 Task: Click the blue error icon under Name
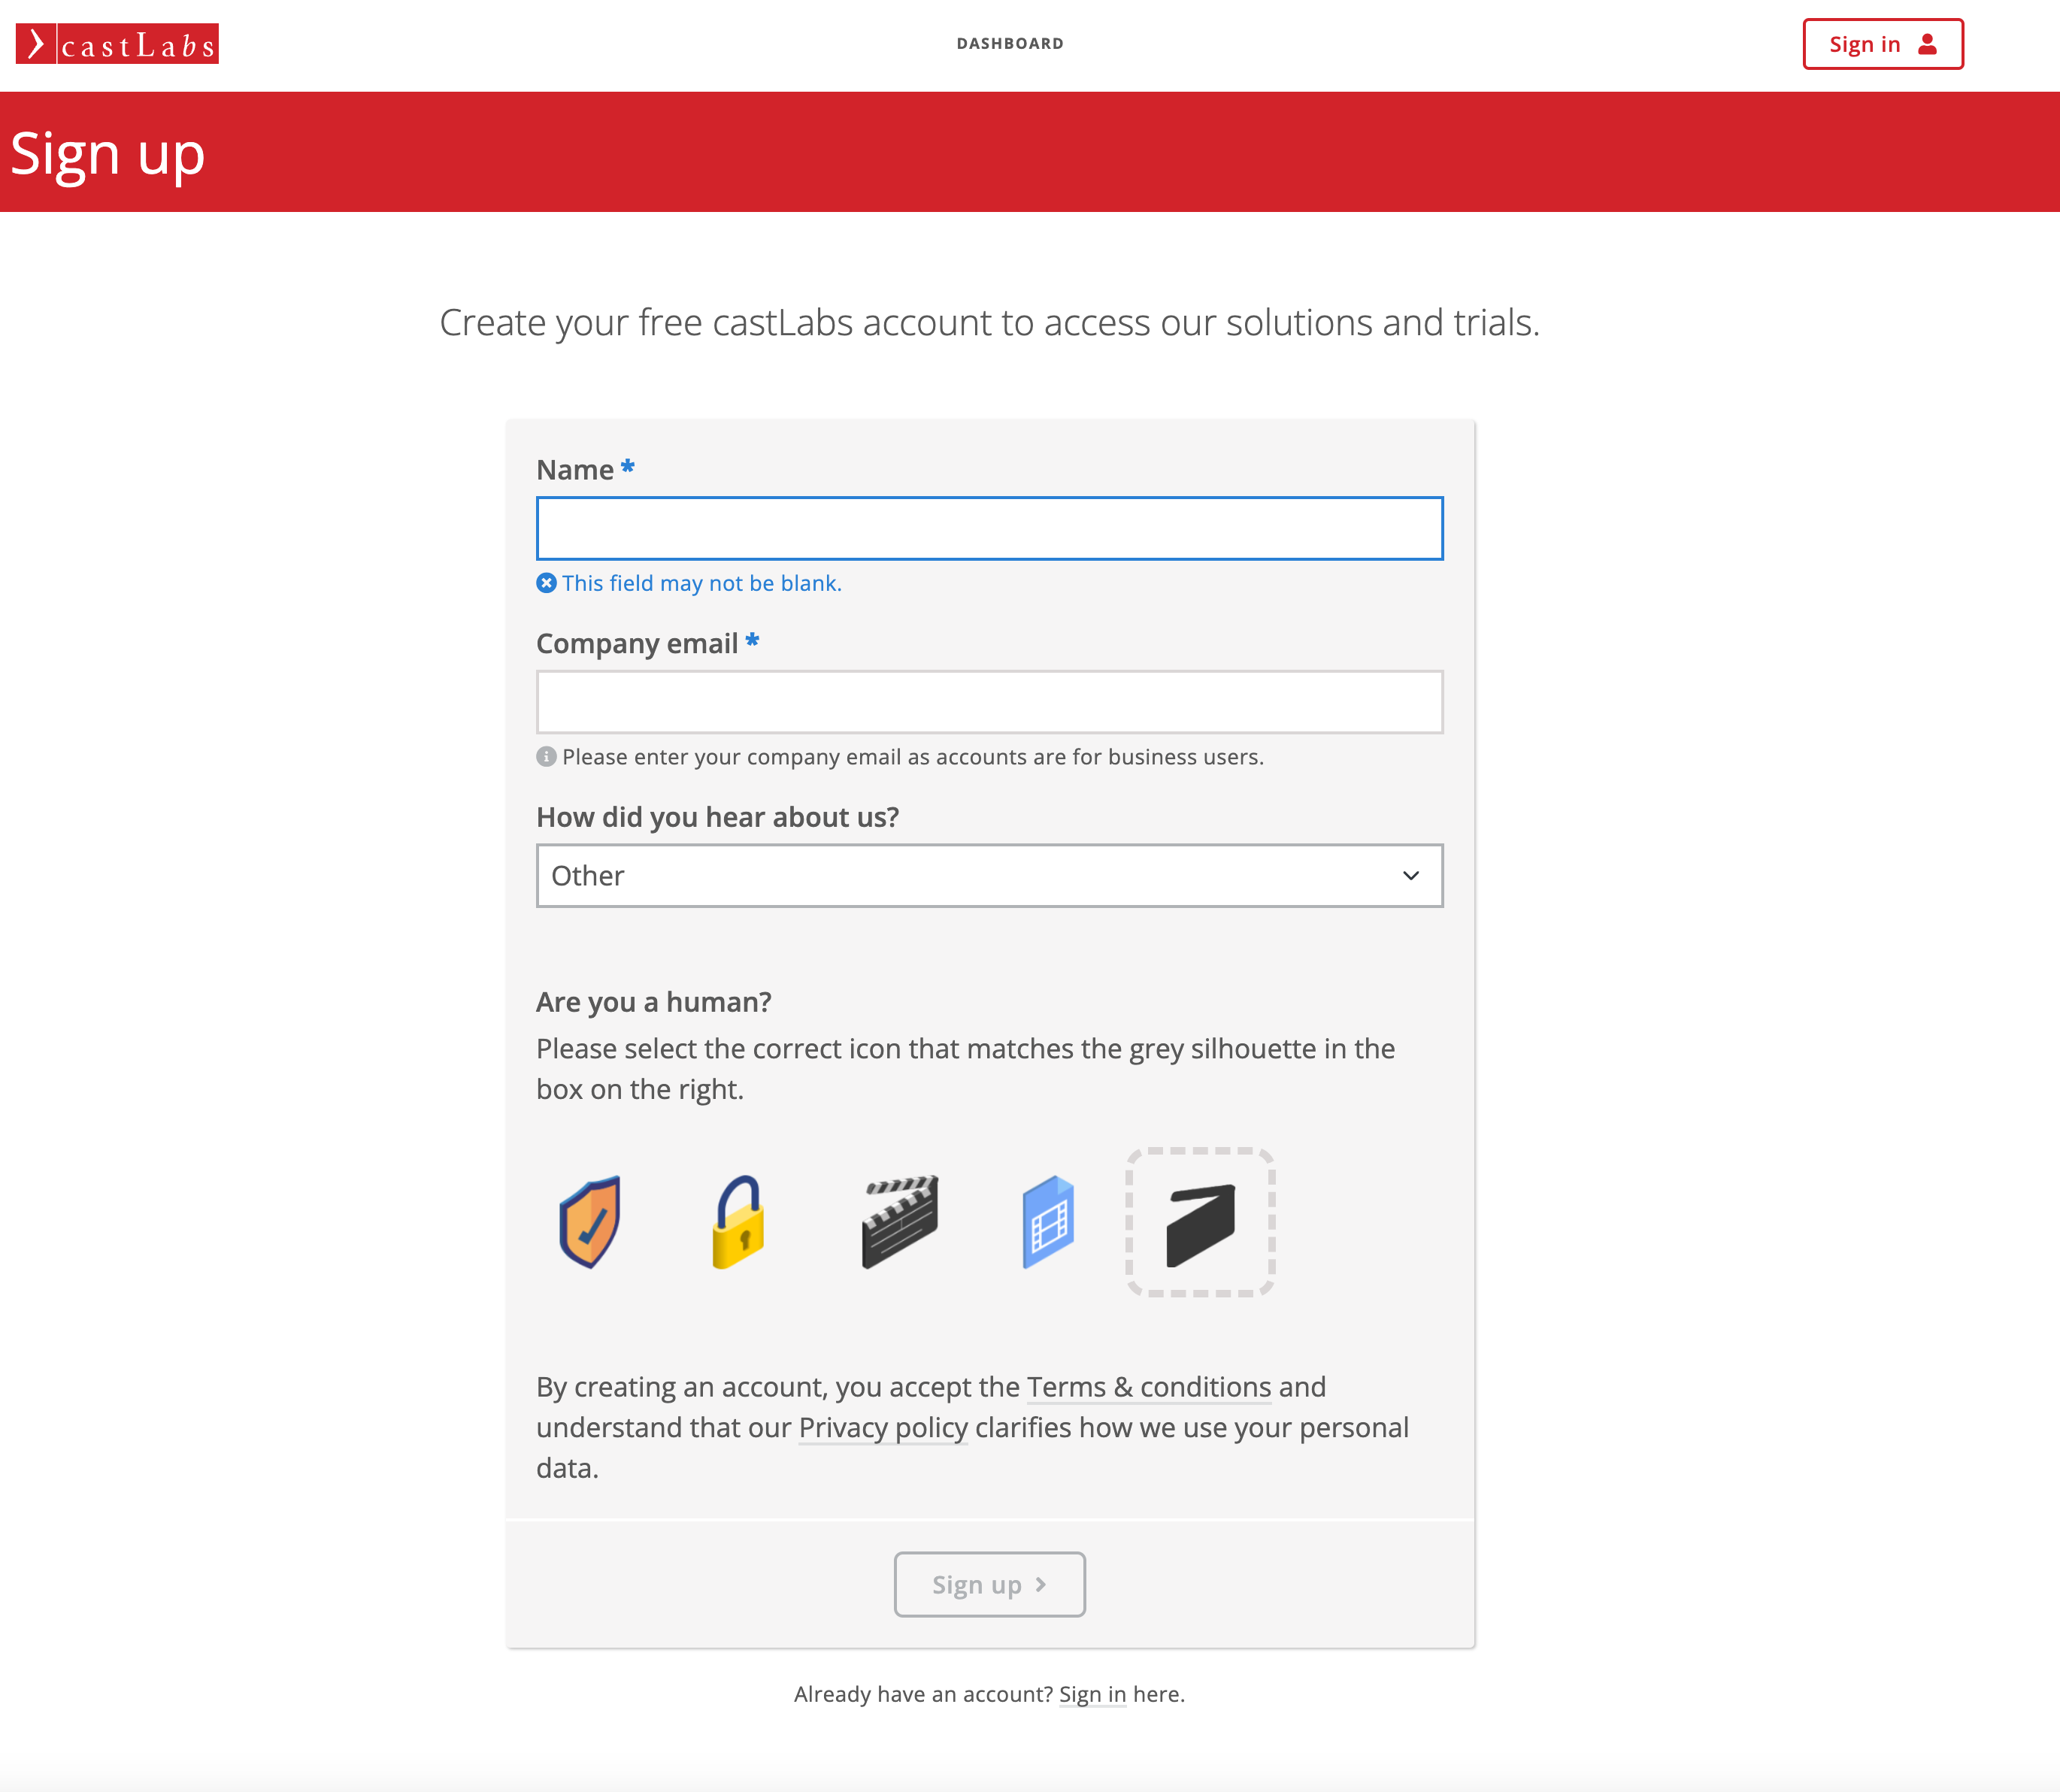coord(546,583)
